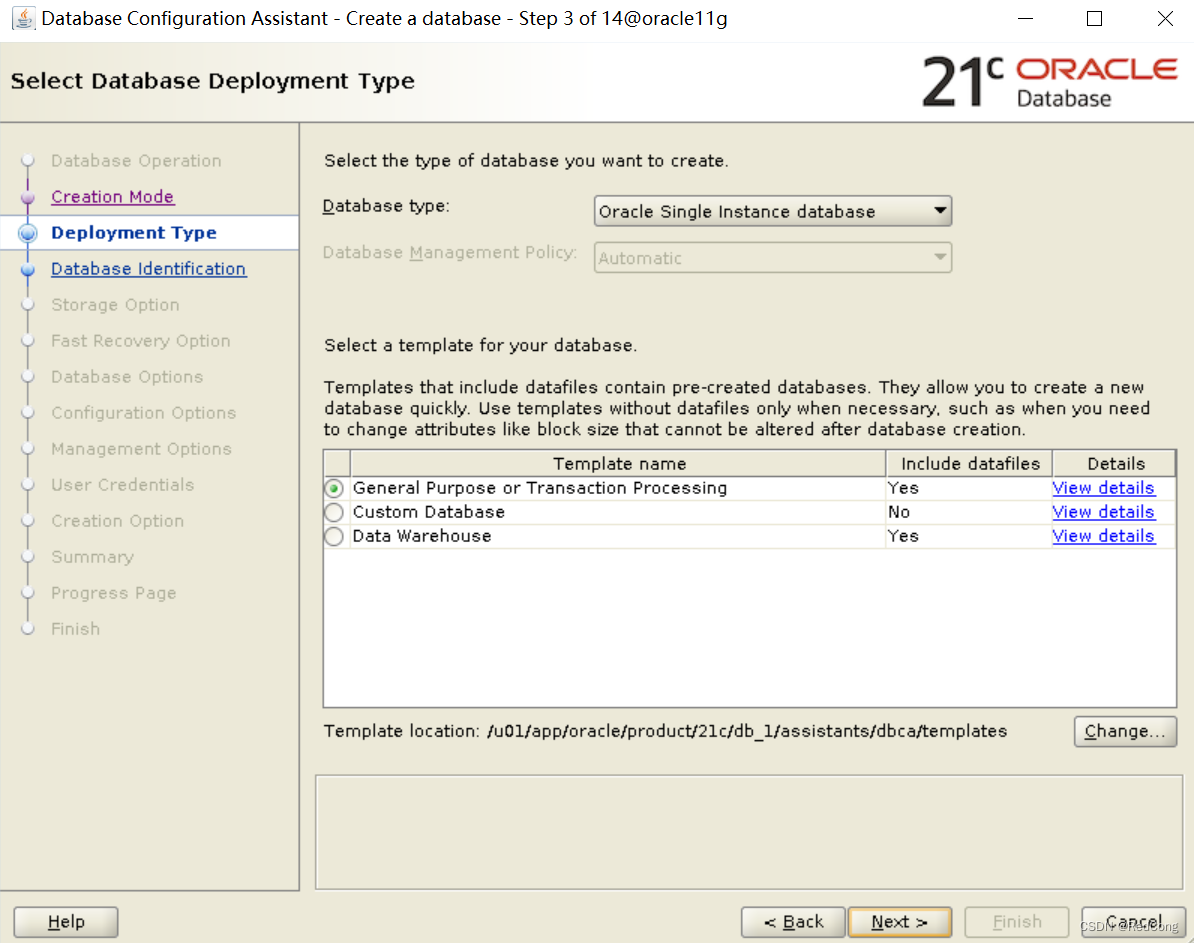Click the empty message area box
Image resolution: width=1194 pixels, height=943 pixels.
(x=749, y=832)
